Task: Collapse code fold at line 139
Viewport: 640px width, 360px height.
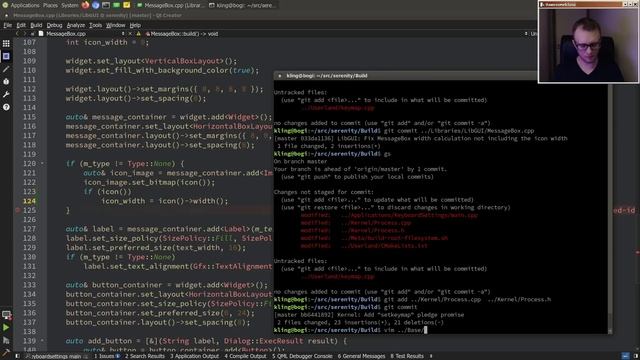Action: (42, 341)
